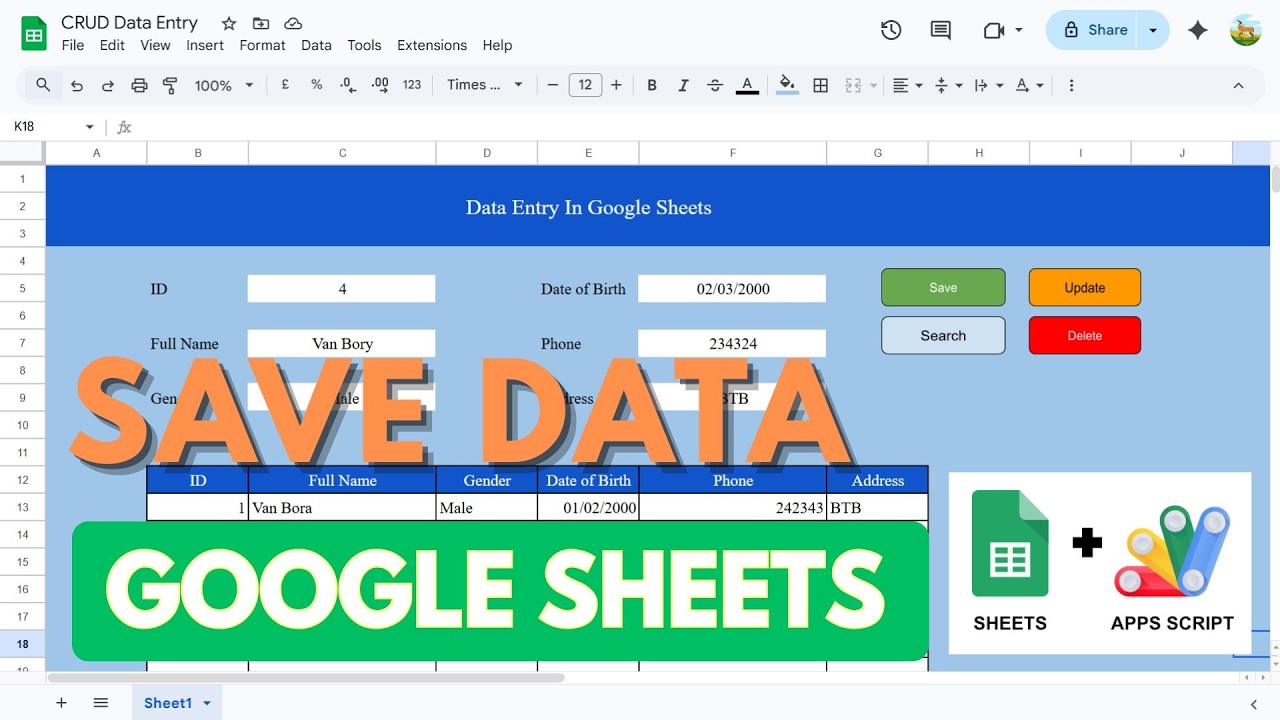The height and width of the screenshot is (720, 1280).
Task: Open the more toolbar options icon
Action: [x=1071, y=86]
